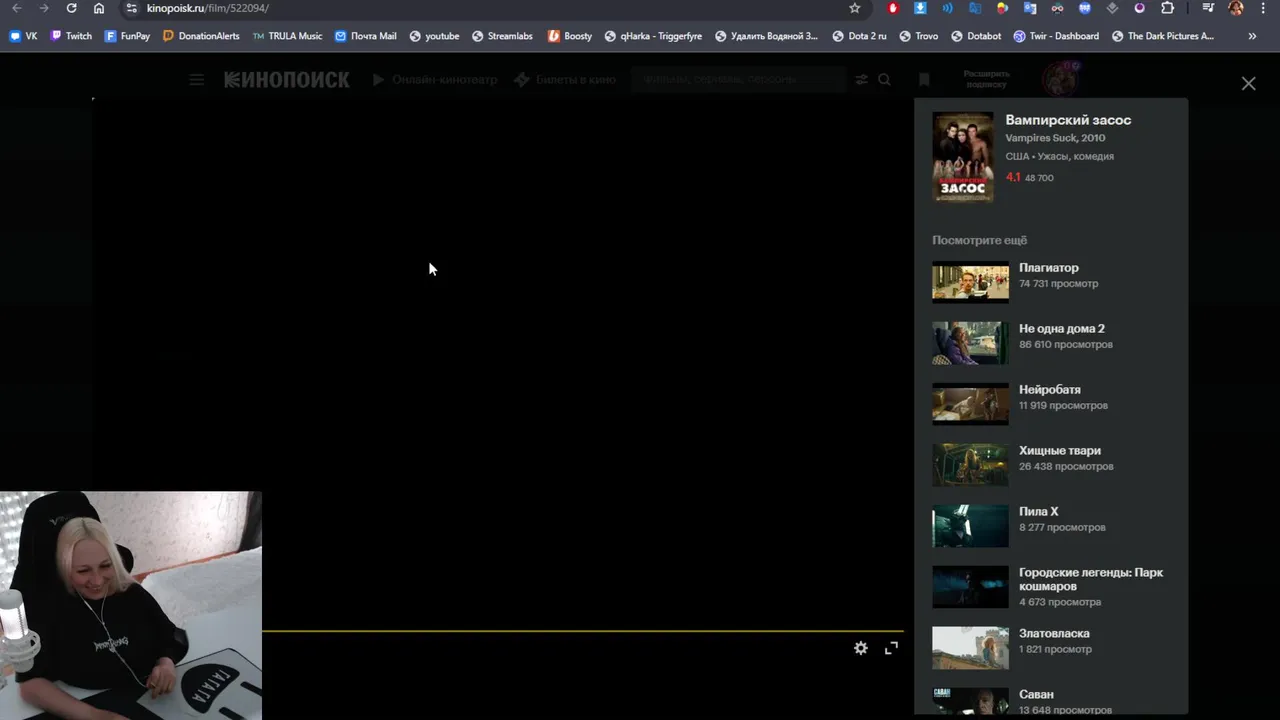
Task: Click the Вампирский засос poster
Action: [963, 157]
